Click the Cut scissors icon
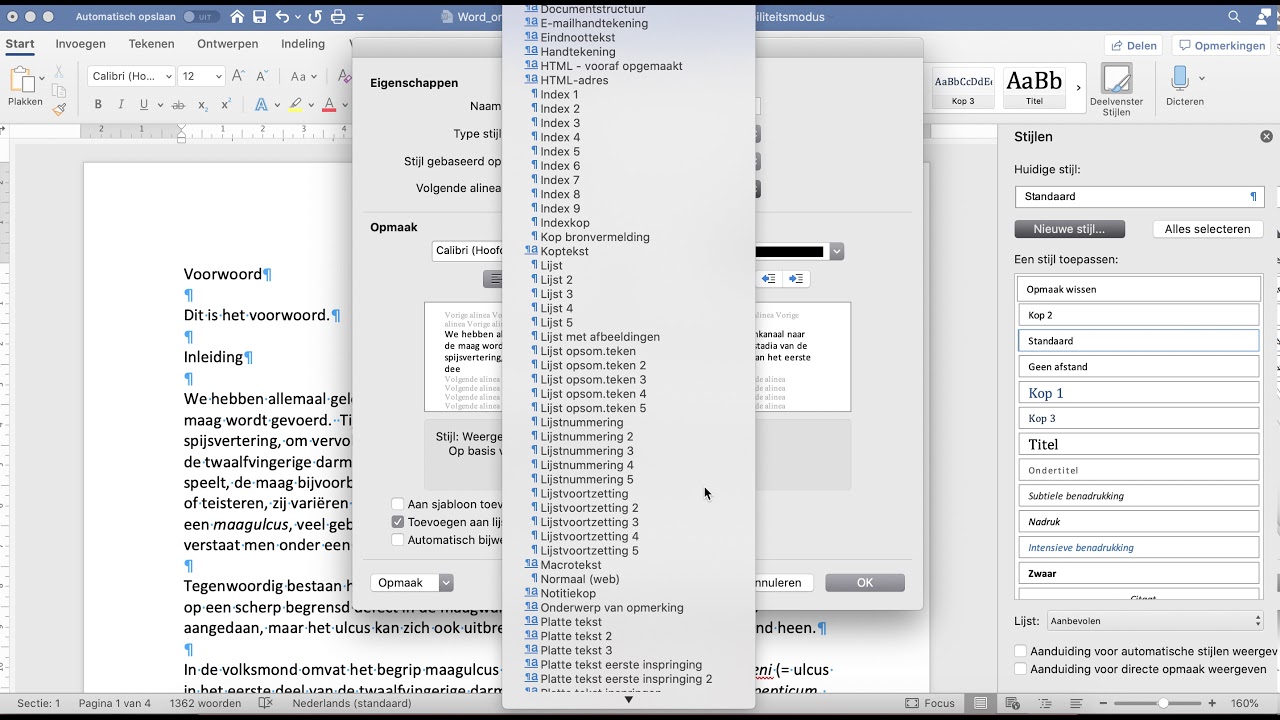This screenshot has width=1280, height=720. tap(60, 70)
